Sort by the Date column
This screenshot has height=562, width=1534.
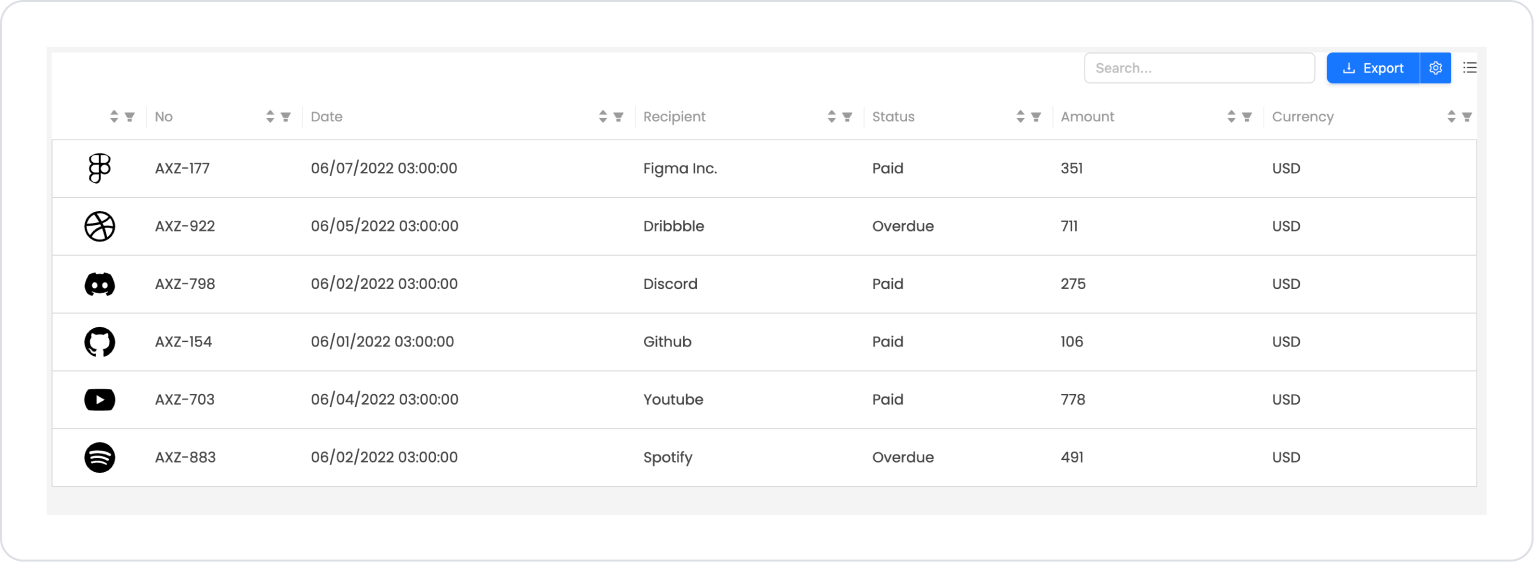(603, 117)
